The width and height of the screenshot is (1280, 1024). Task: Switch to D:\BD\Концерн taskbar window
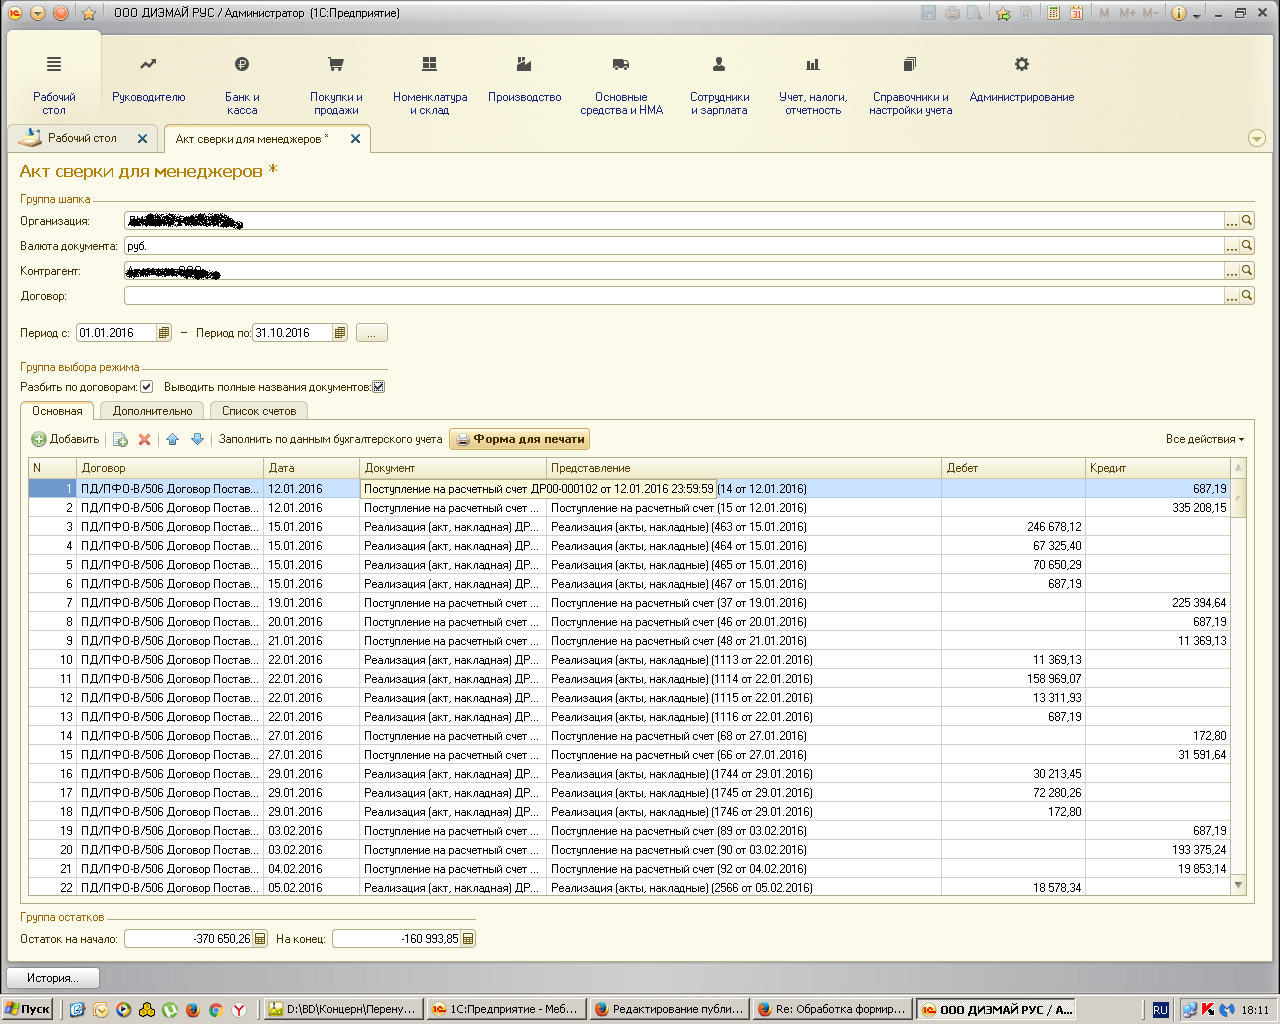coord(343,1009)
